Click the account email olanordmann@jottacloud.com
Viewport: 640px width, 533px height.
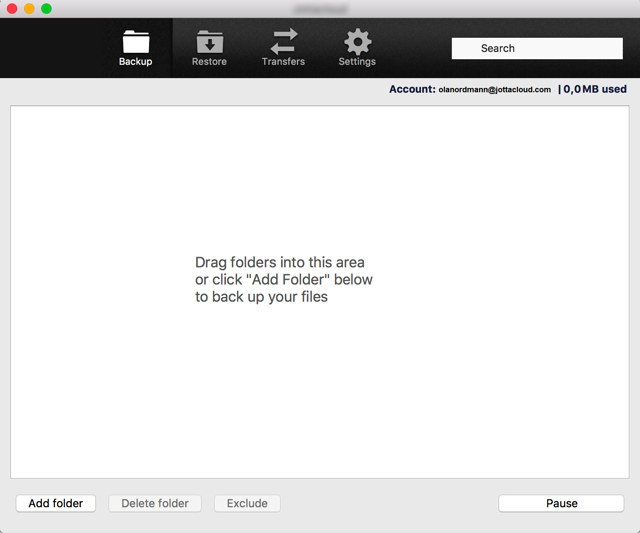point(495,90)
